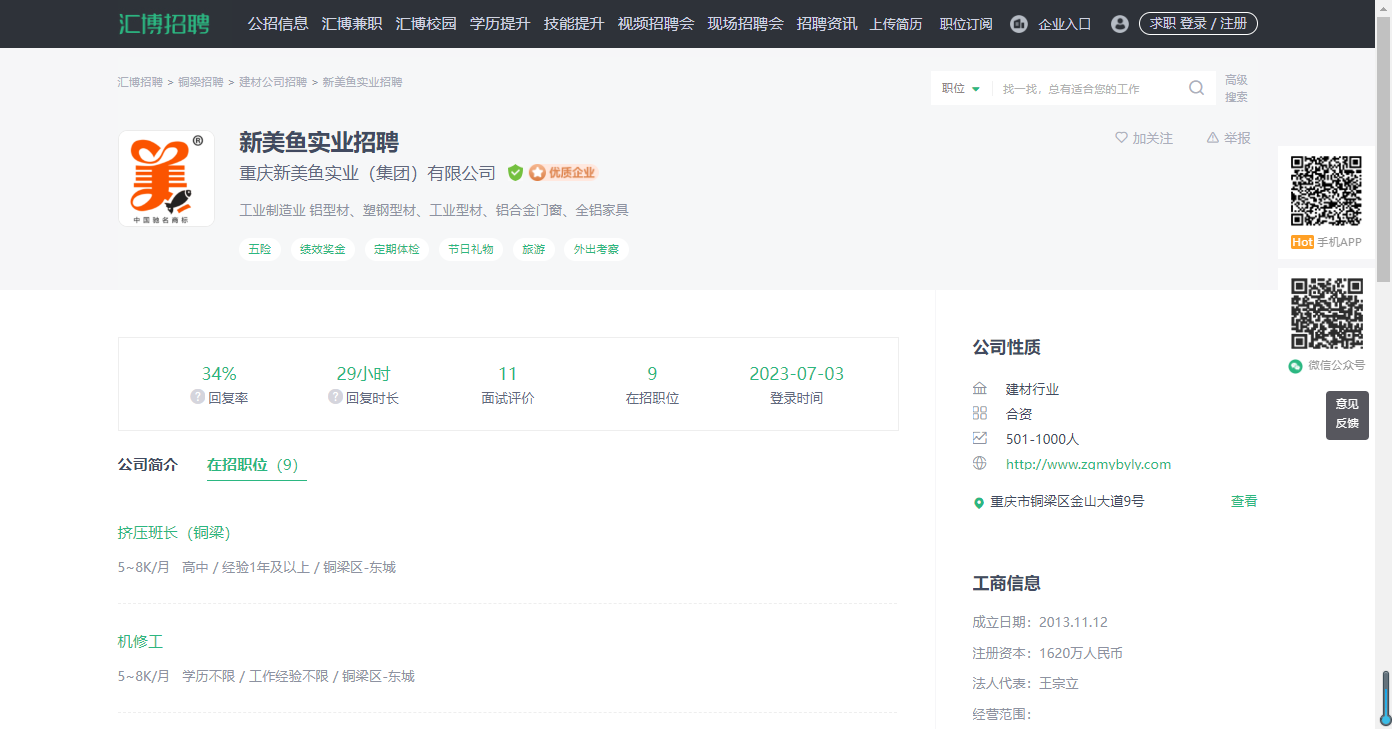
Task: Click the question mark icon beside 回复时长
Action: [335, 397]
